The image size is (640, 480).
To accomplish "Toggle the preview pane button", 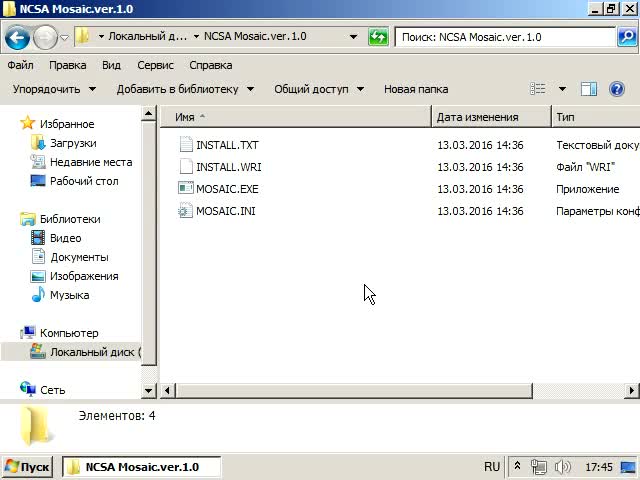I will click(x=589, y=89).
